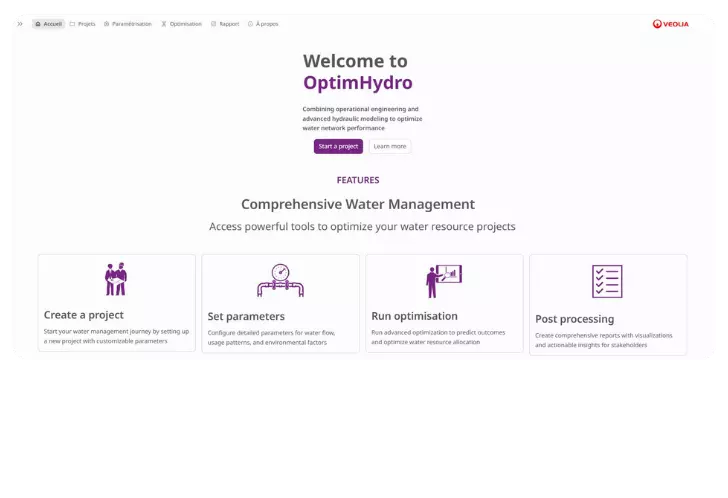Open the Paramétrisation nav item

(128, 24)
